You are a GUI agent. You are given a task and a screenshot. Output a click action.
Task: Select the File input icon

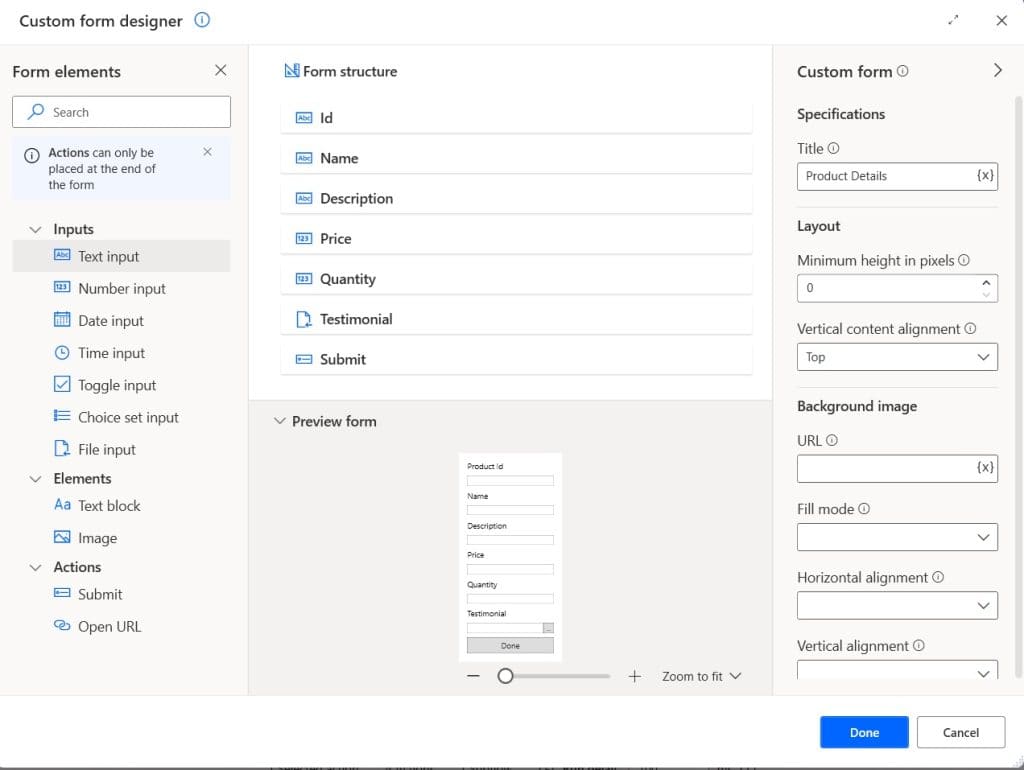coord(62,448)
